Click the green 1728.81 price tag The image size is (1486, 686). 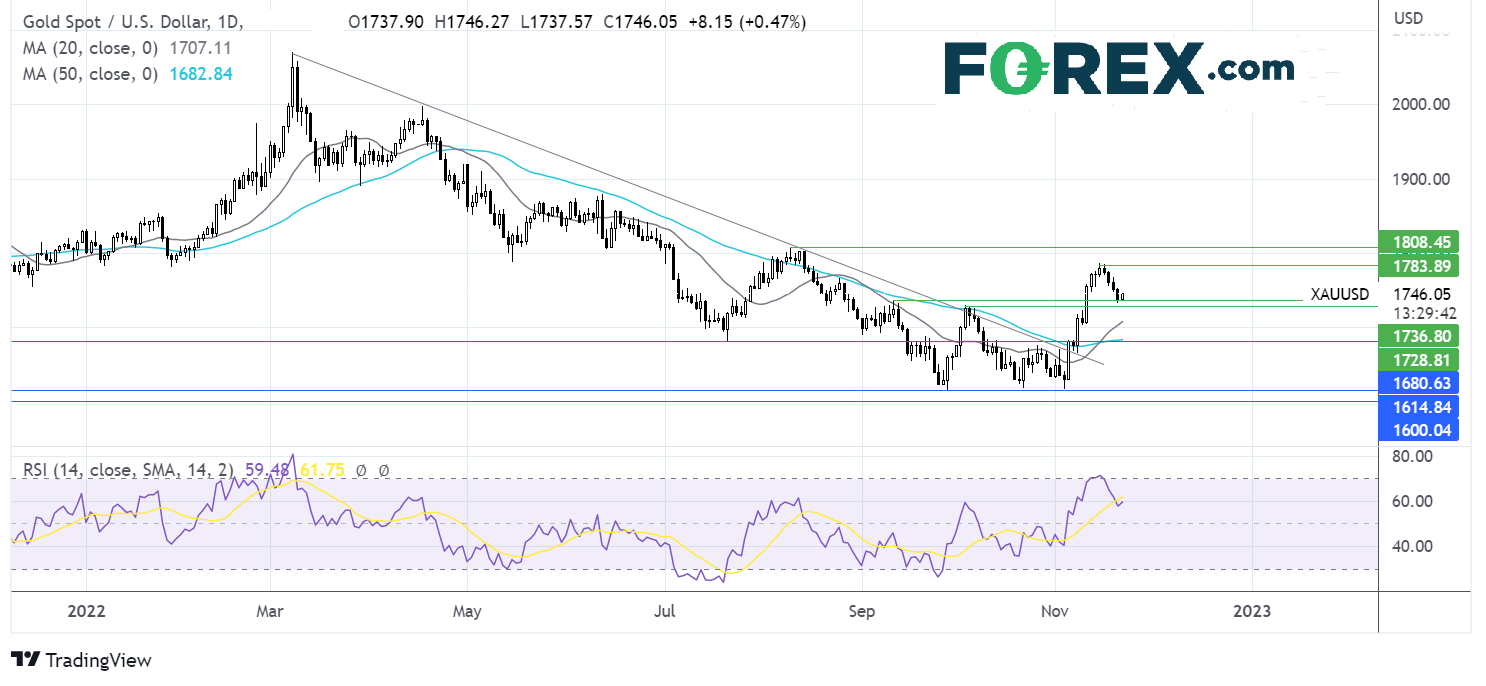pyautogui.click(x=1417, y=359)
